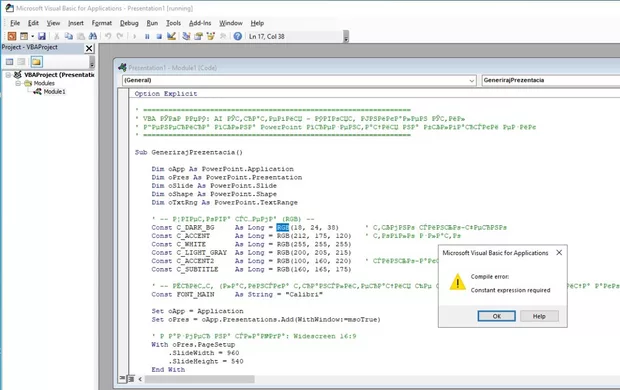Click the Insert UserForm toolbar icon
The width and height of the screenshot is (620, 390).
[x=24, y=36]
